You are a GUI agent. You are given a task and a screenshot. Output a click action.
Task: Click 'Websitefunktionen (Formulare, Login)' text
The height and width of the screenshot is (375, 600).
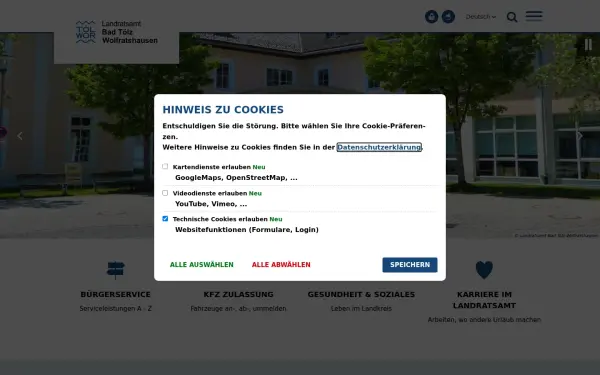(x=247, y=230)
